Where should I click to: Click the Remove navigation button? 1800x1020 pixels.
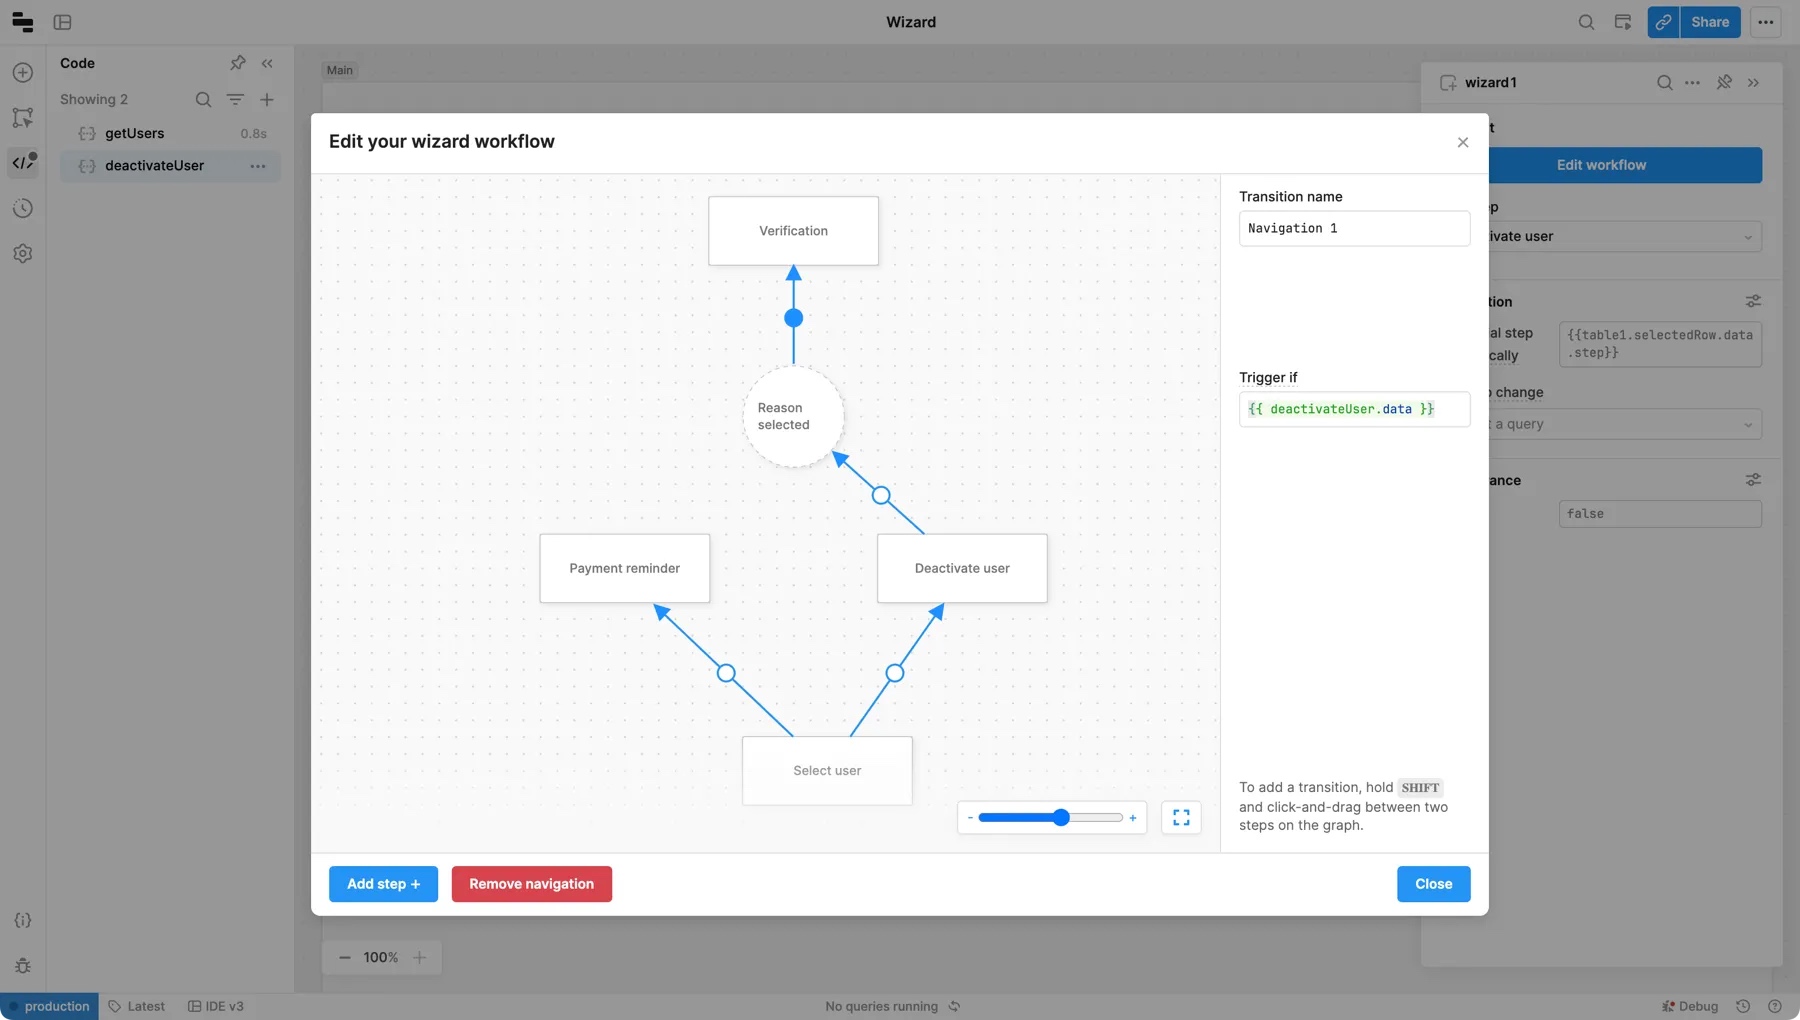click(x=531, y=884)
